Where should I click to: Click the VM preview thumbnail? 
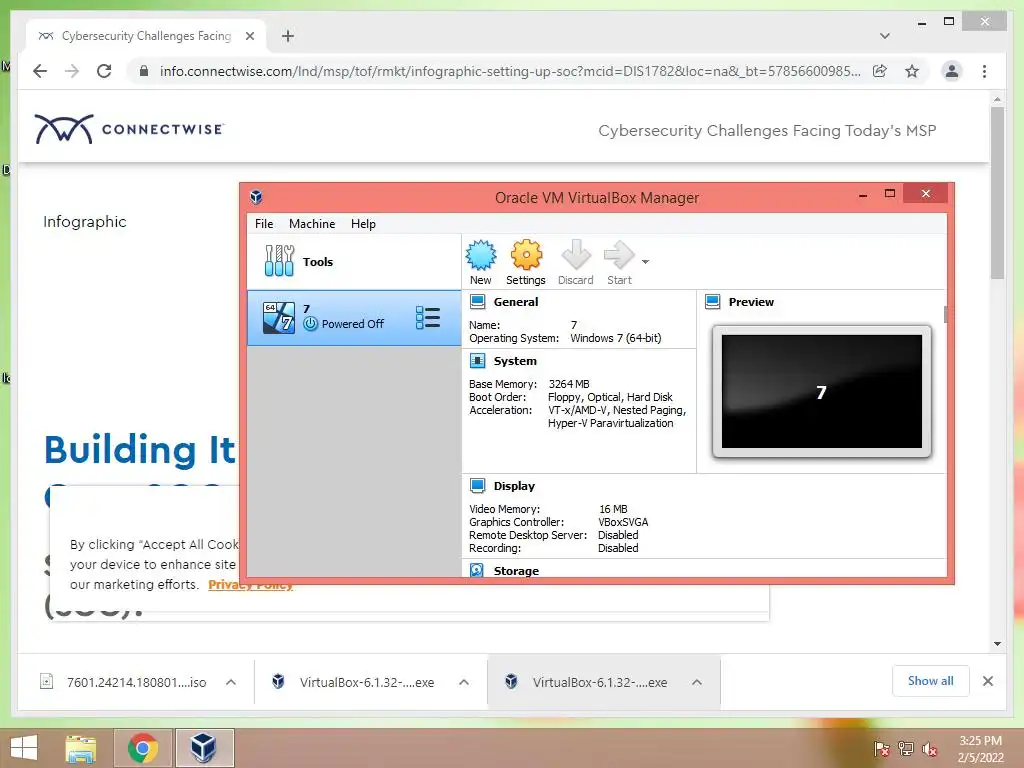click(x=822, y=391)
